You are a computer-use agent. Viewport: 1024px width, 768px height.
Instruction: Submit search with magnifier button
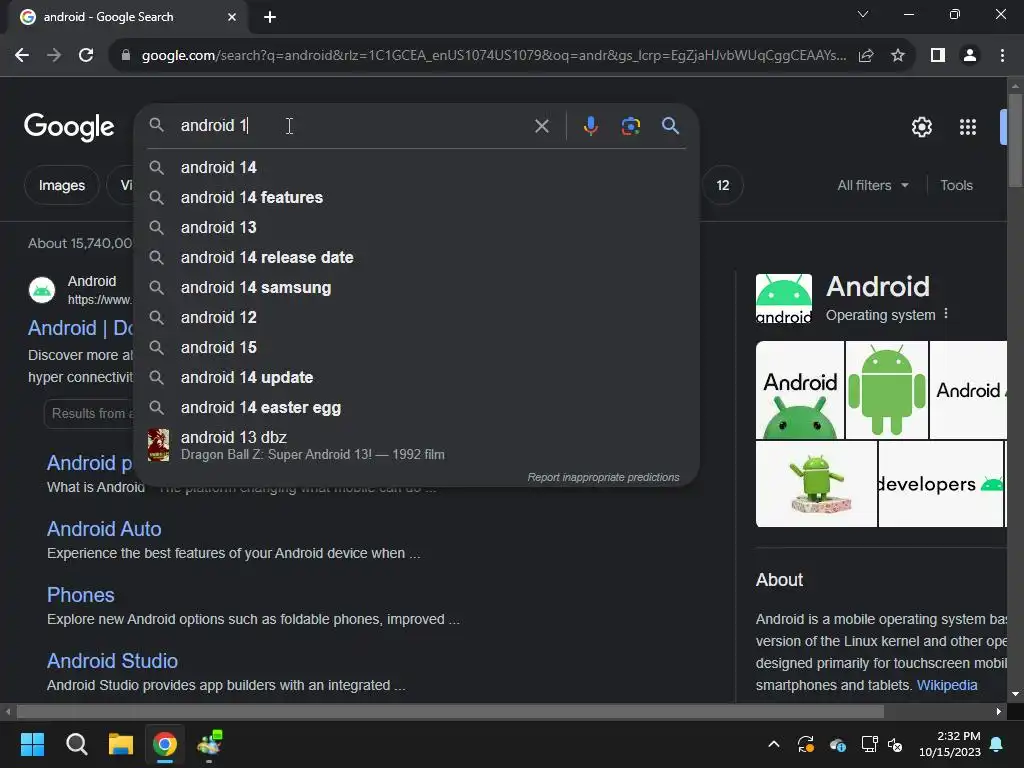[x=670, y=125]
